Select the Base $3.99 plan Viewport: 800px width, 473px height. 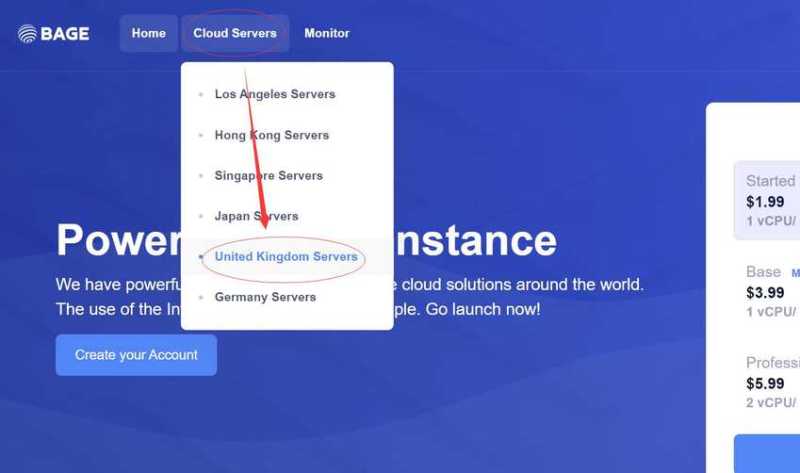766,292
